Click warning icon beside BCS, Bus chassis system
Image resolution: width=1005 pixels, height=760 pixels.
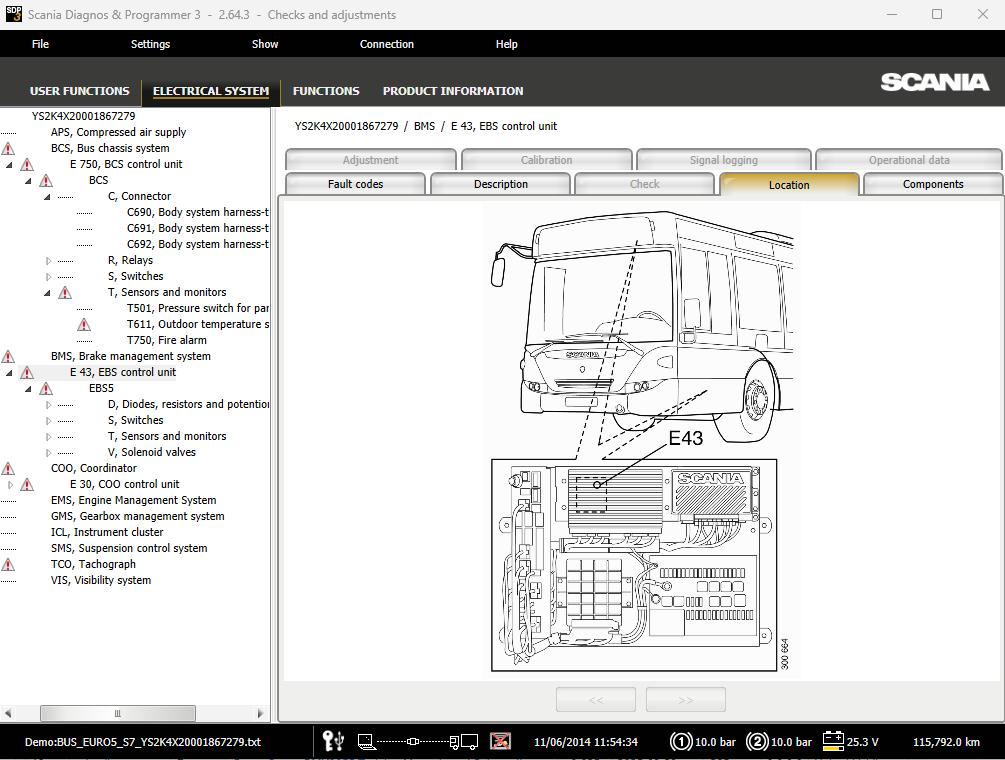8,149
